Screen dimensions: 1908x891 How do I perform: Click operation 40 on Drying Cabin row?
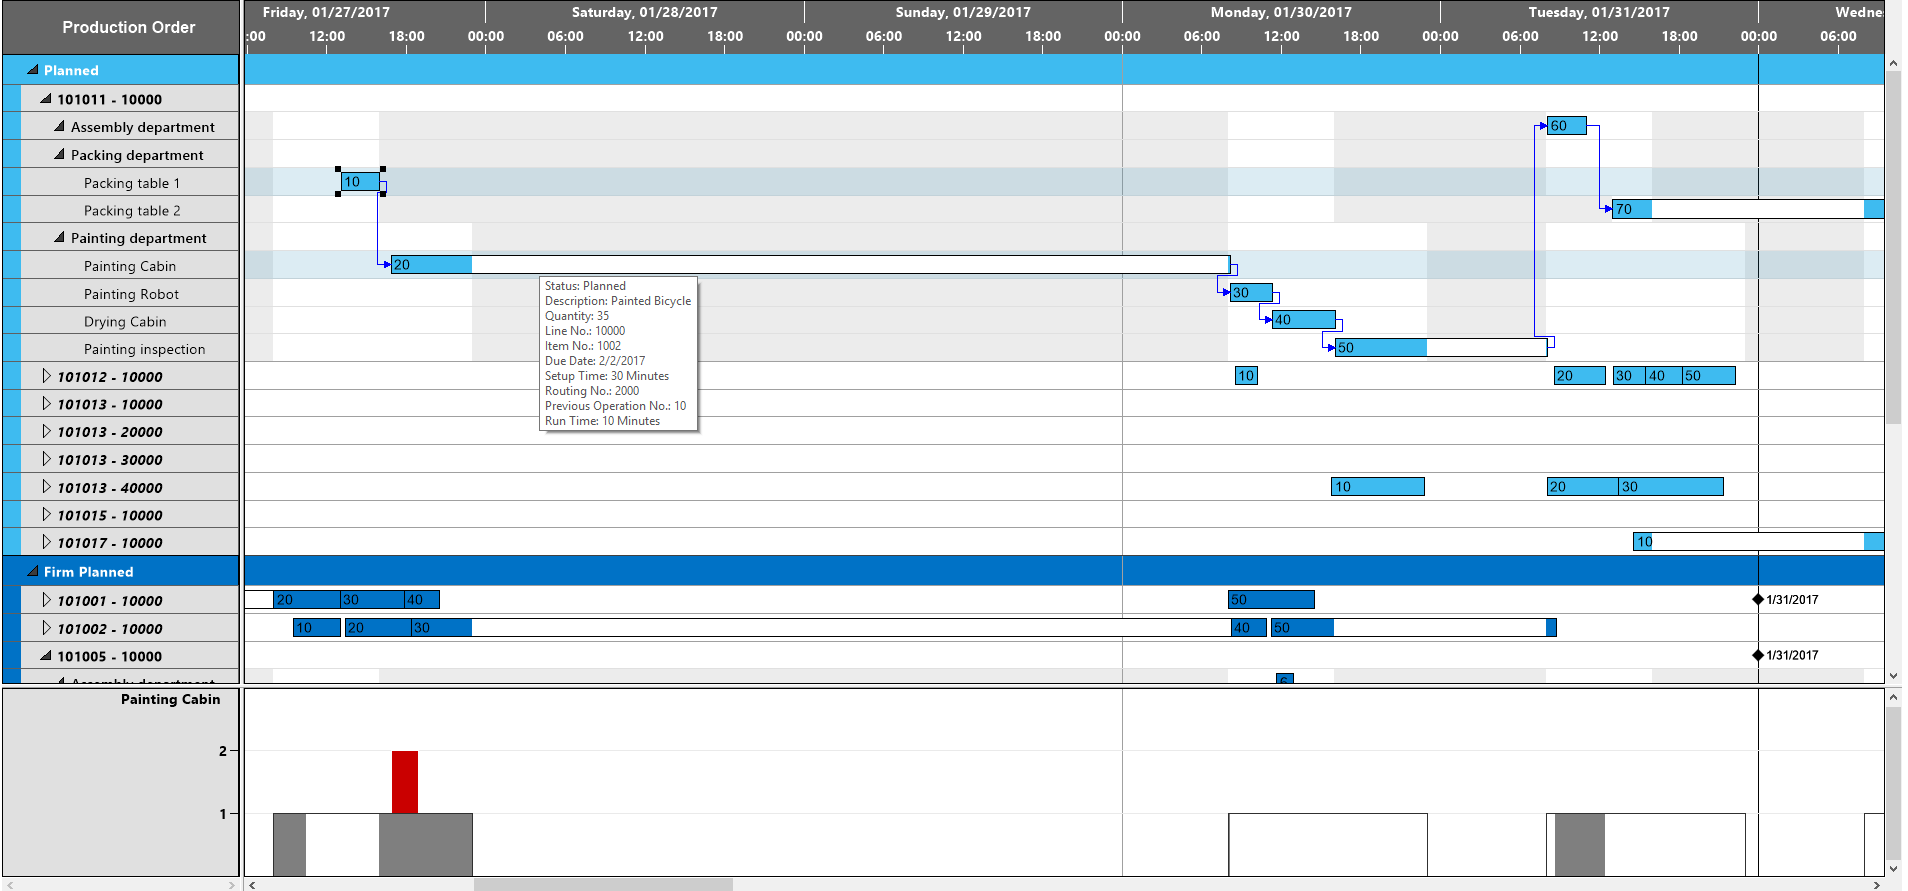point(1302,320)
